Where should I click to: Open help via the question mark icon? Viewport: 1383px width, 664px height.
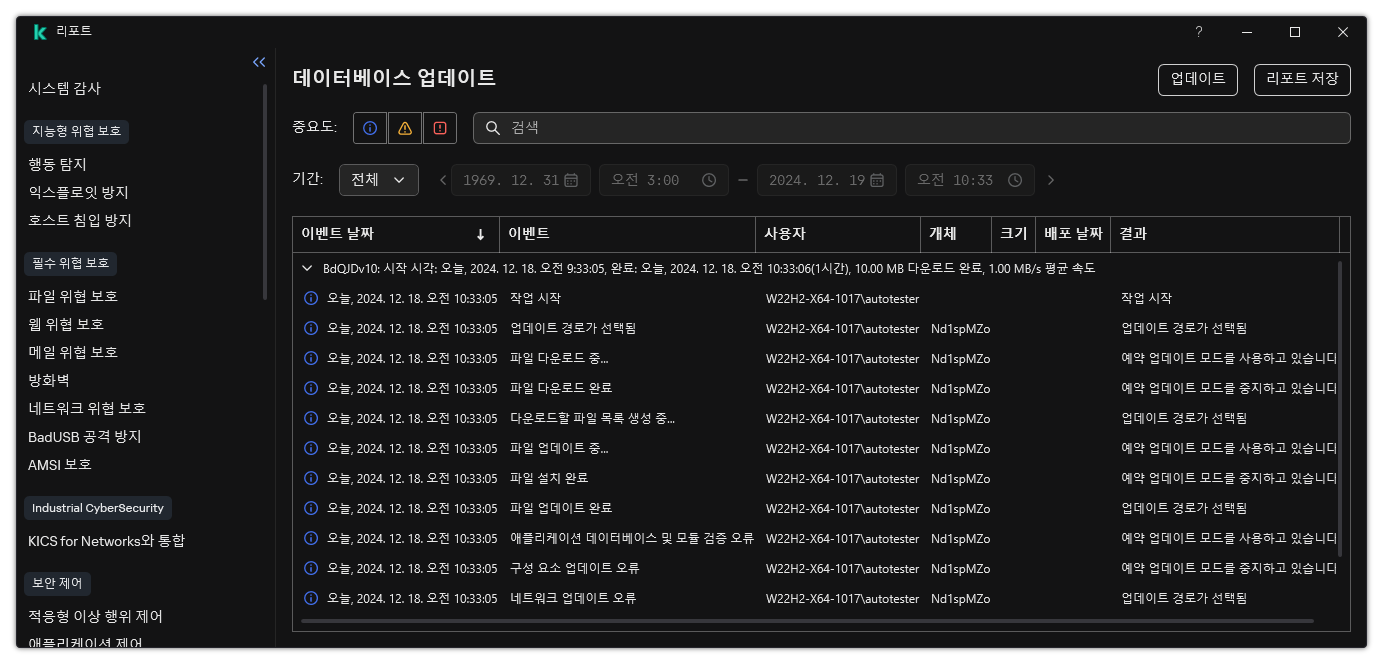pos(1198,32)
